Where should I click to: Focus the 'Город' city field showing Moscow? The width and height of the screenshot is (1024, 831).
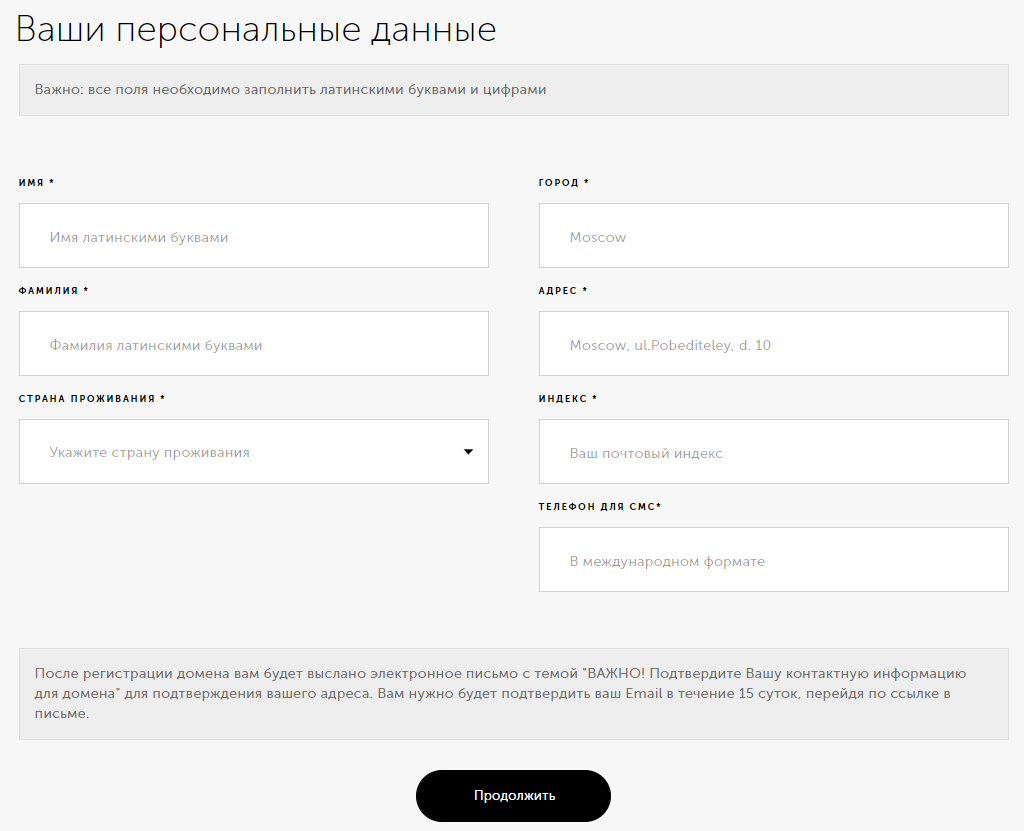click(x=773, y=235)
